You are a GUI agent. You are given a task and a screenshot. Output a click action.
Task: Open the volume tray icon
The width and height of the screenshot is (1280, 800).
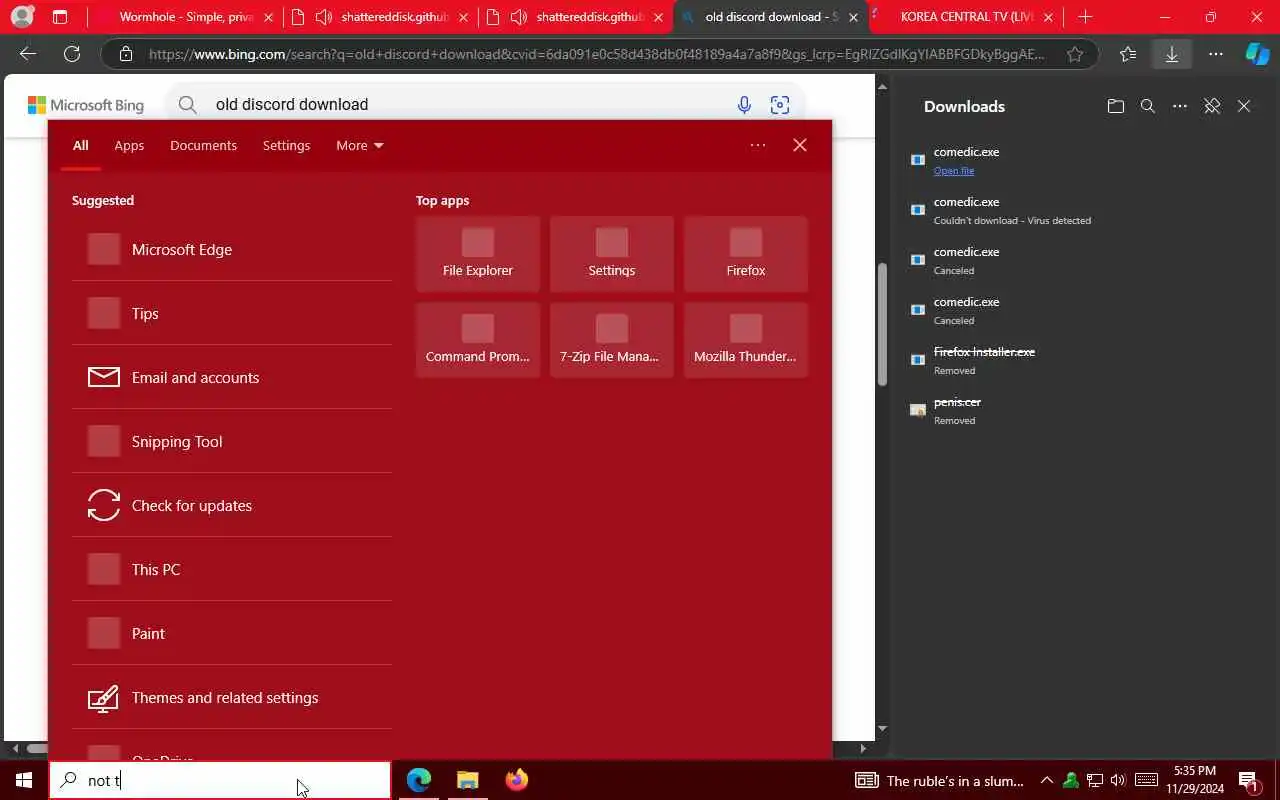click(1118, 781)
